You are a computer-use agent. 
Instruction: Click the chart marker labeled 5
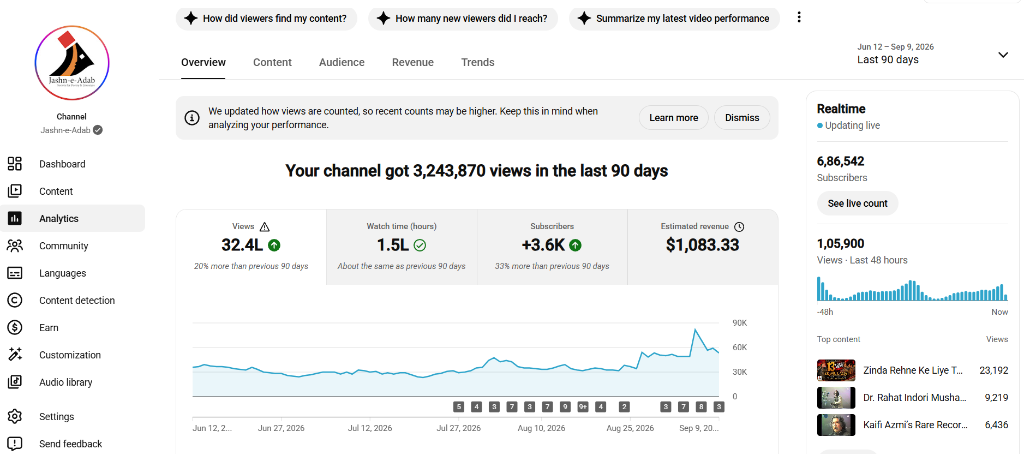pyautogui.click(x=459, y=407)
